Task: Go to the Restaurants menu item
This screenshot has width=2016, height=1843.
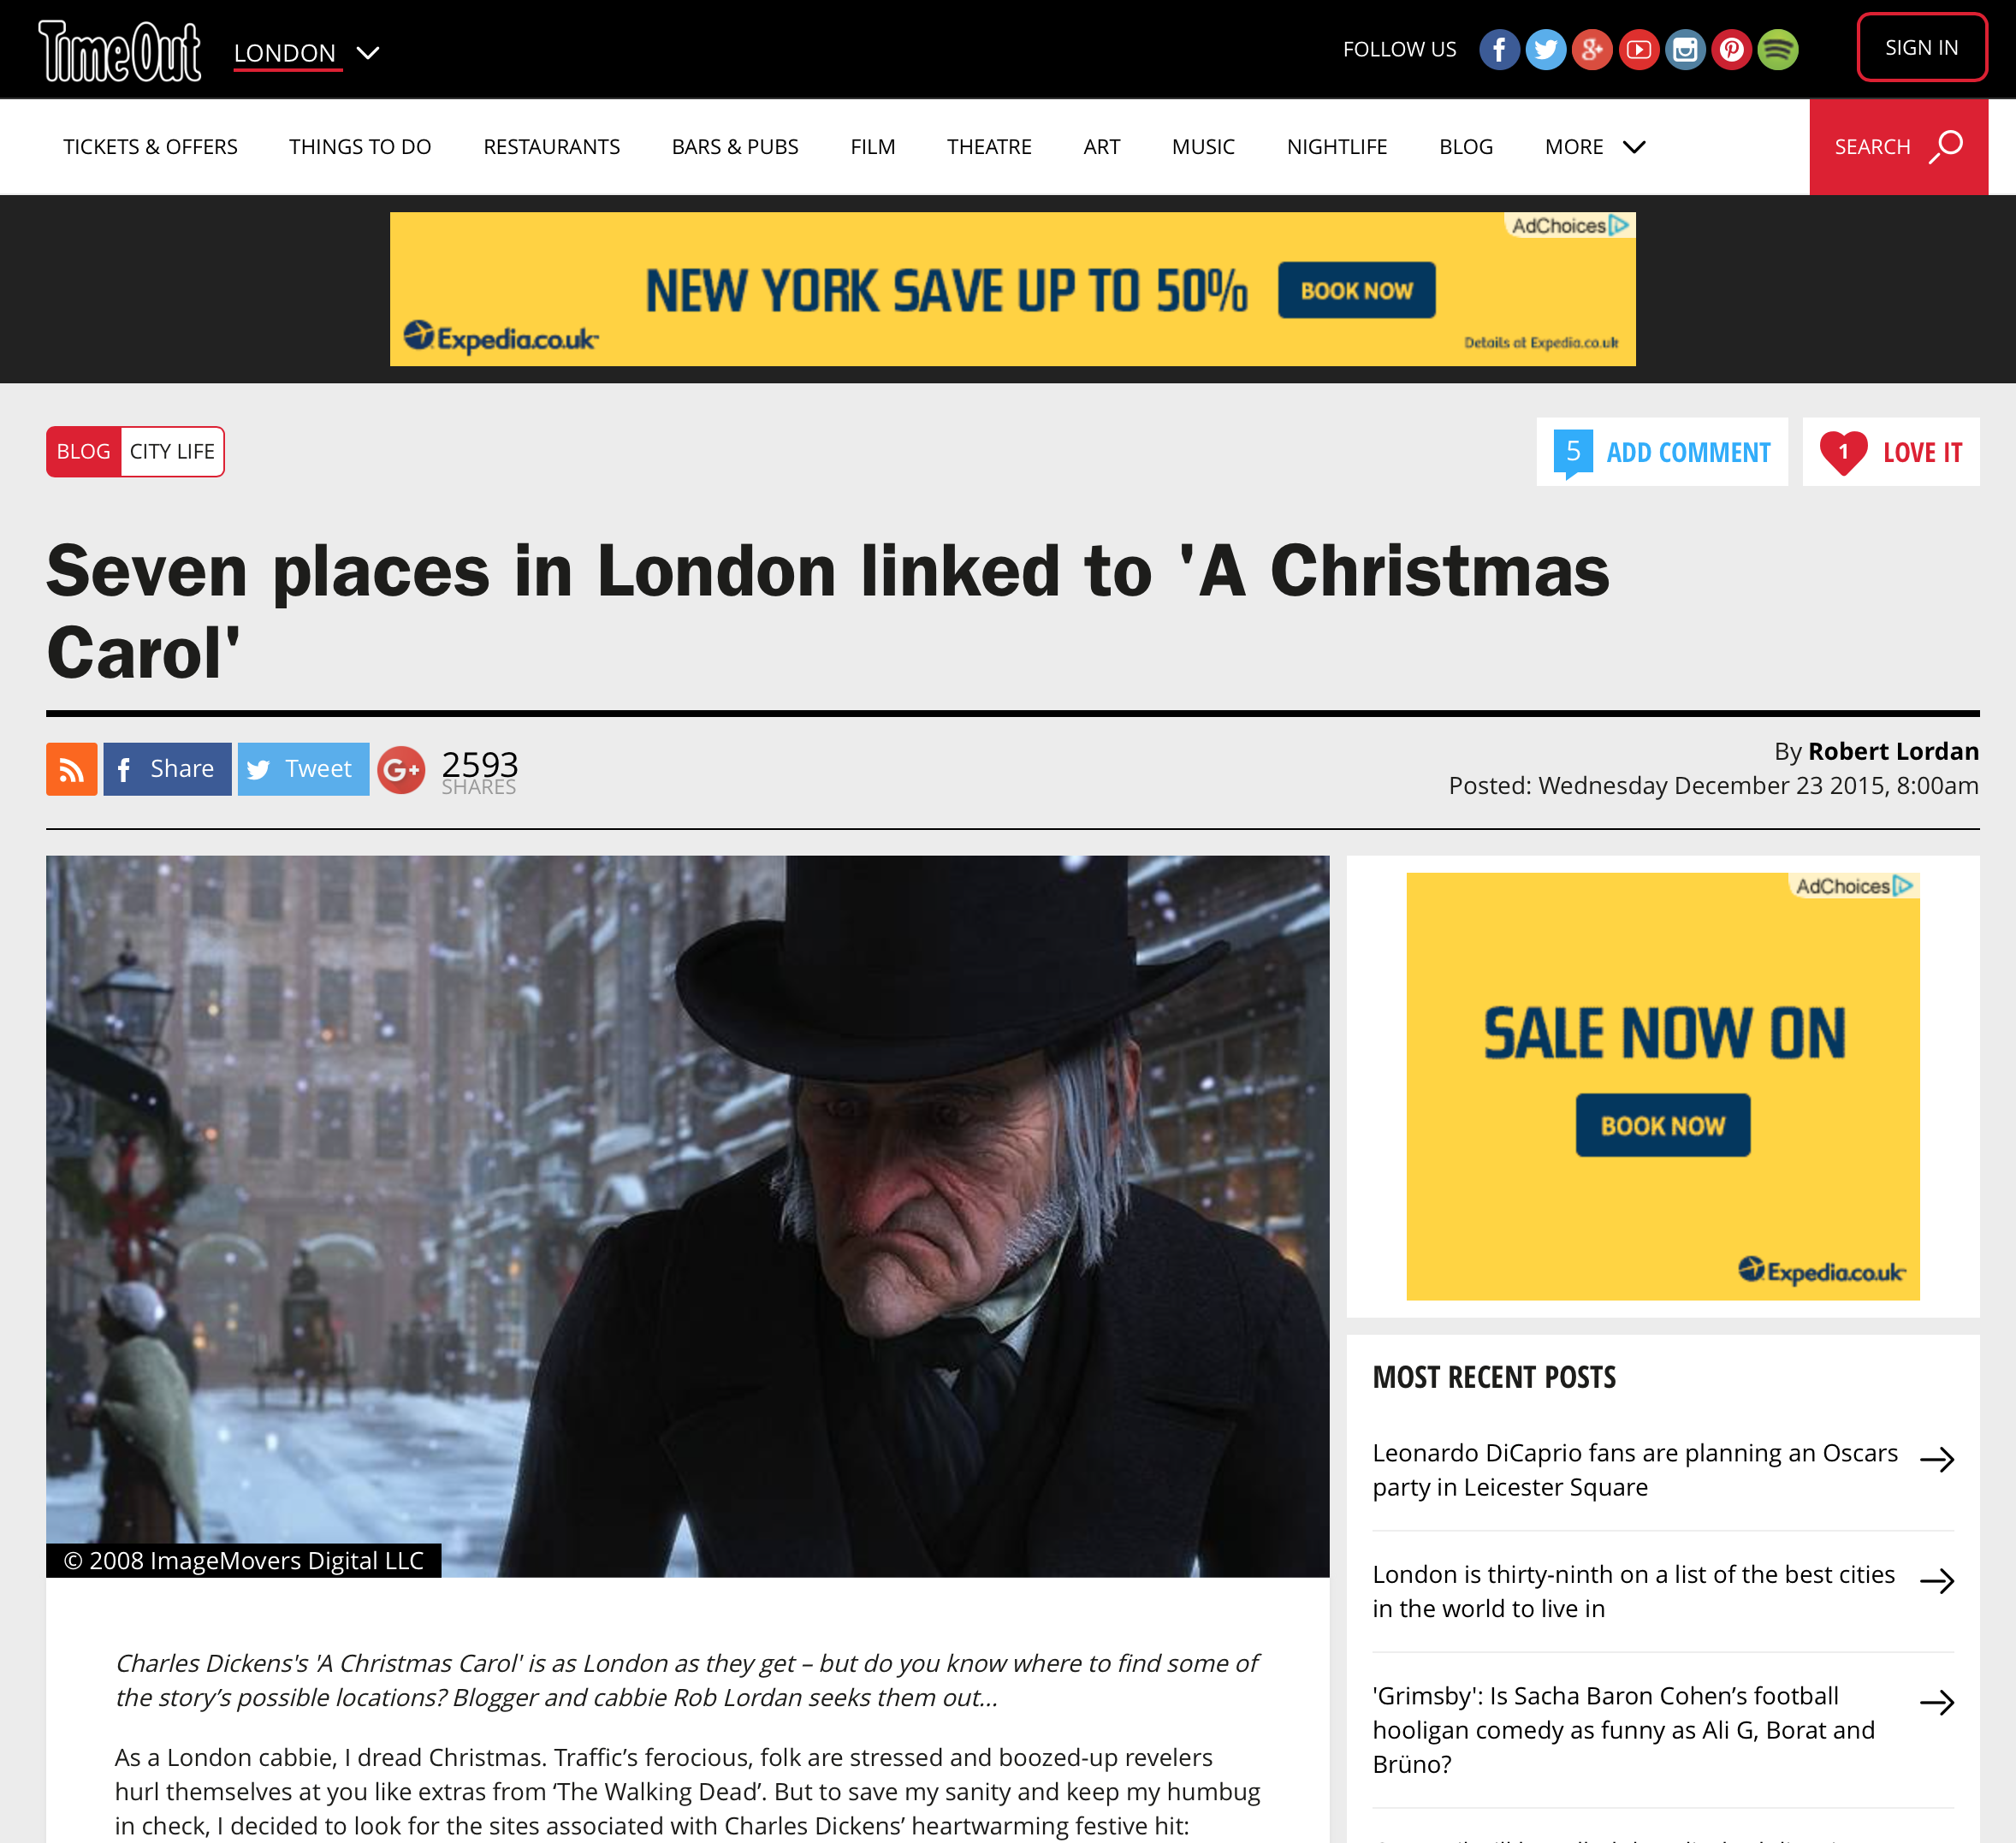Action: pyautogui.click(x=551, y=147)
